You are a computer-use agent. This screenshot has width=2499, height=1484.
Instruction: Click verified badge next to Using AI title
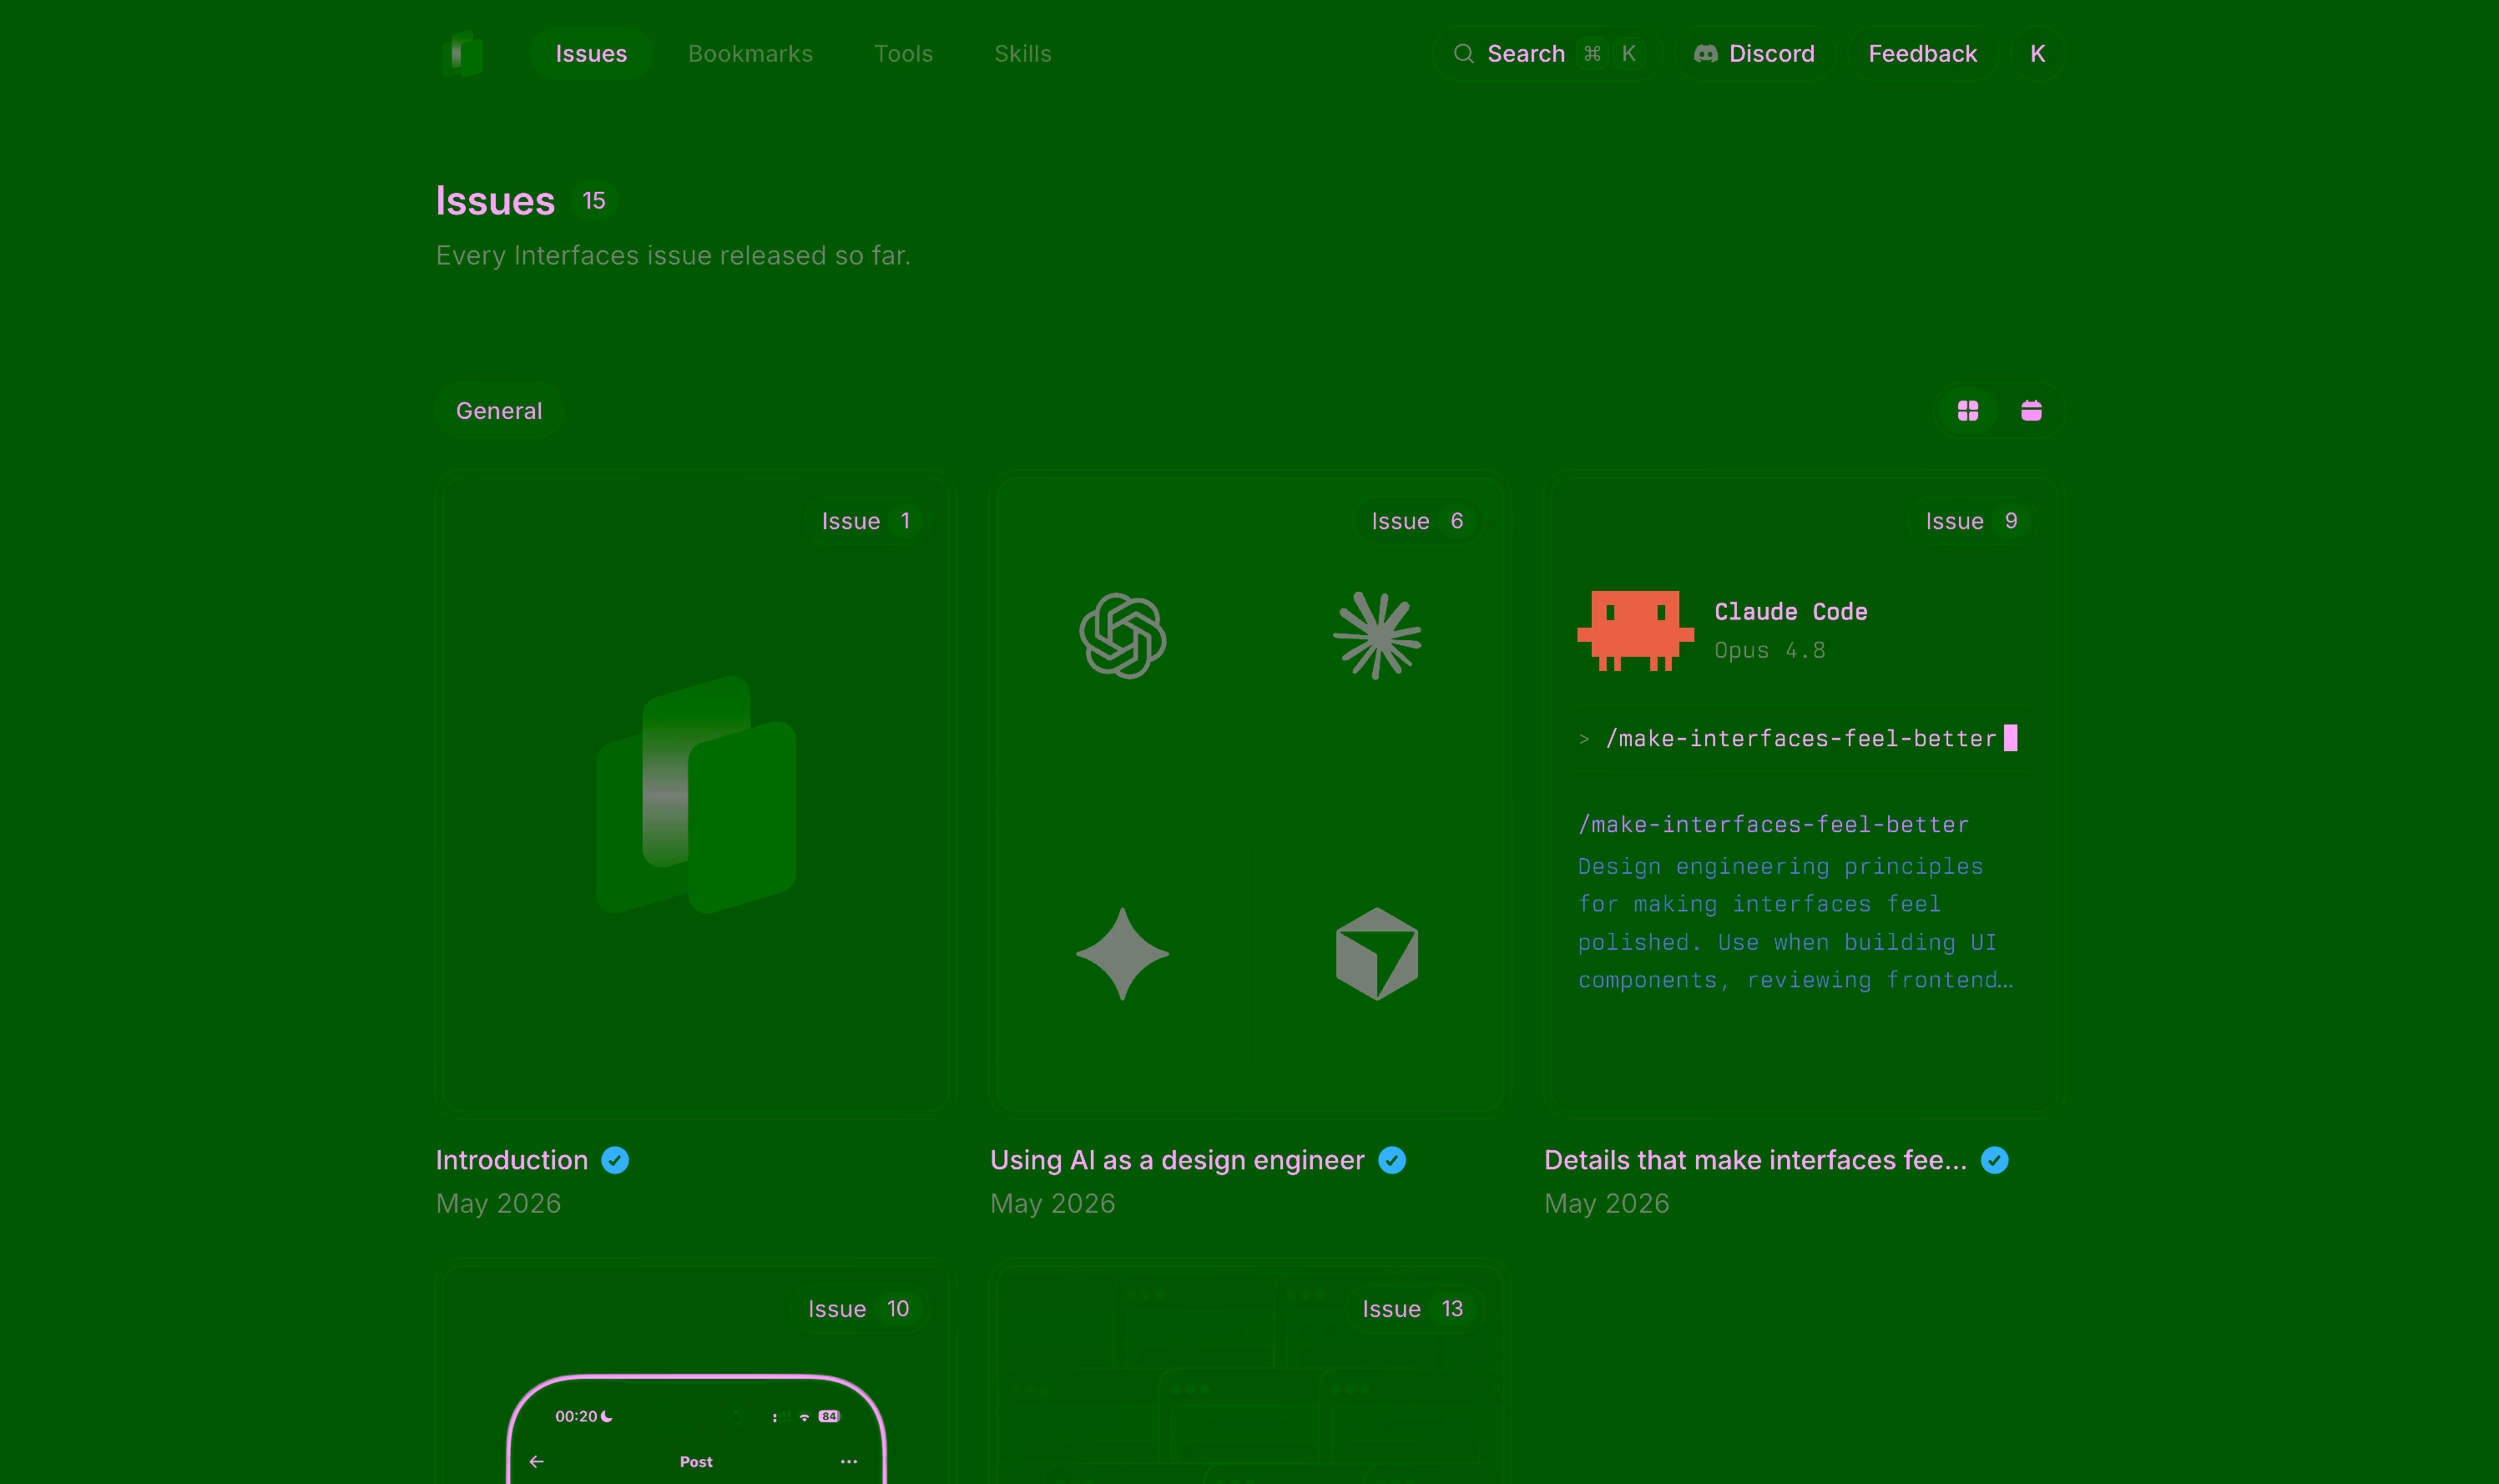[1392, 1160]
